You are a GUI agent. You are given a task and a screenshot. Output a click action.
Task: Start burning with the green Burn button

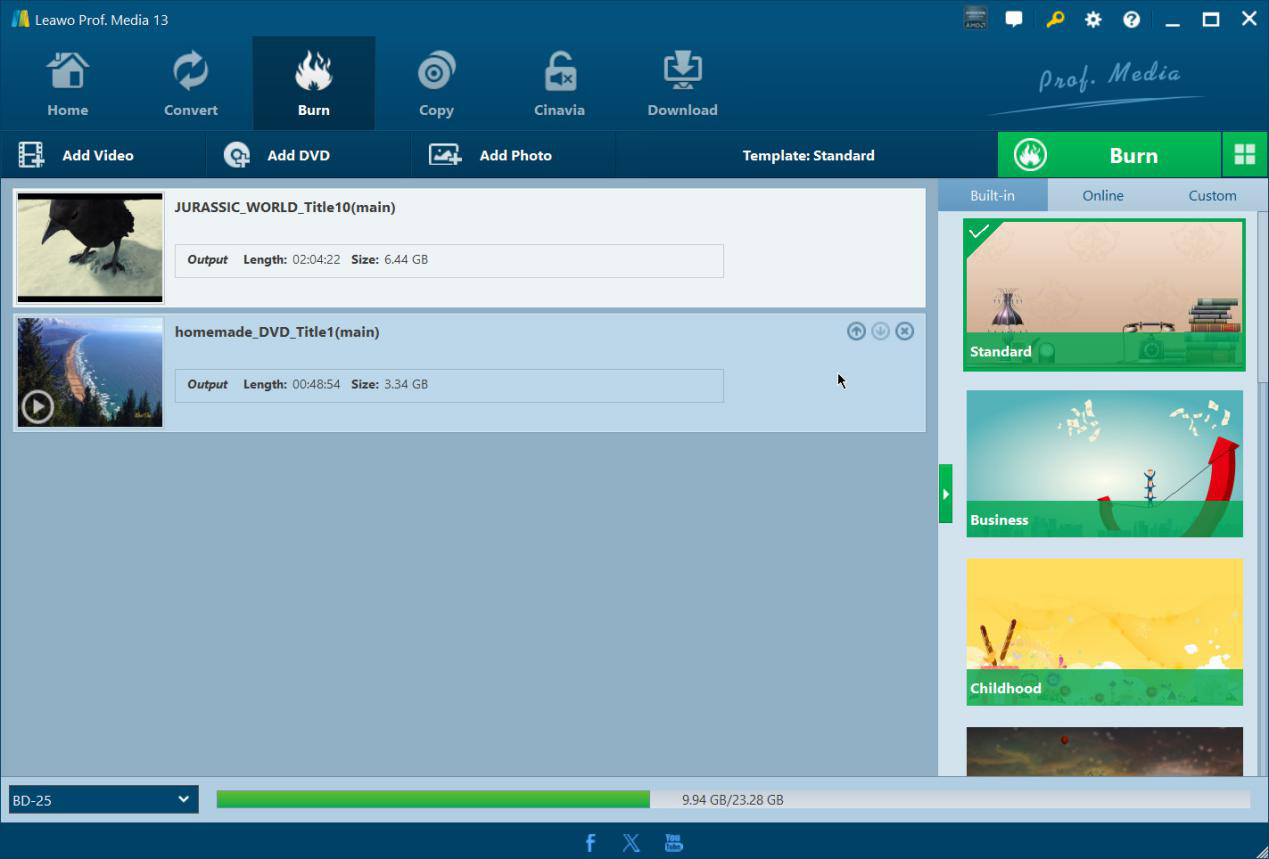click(1109, 155)
